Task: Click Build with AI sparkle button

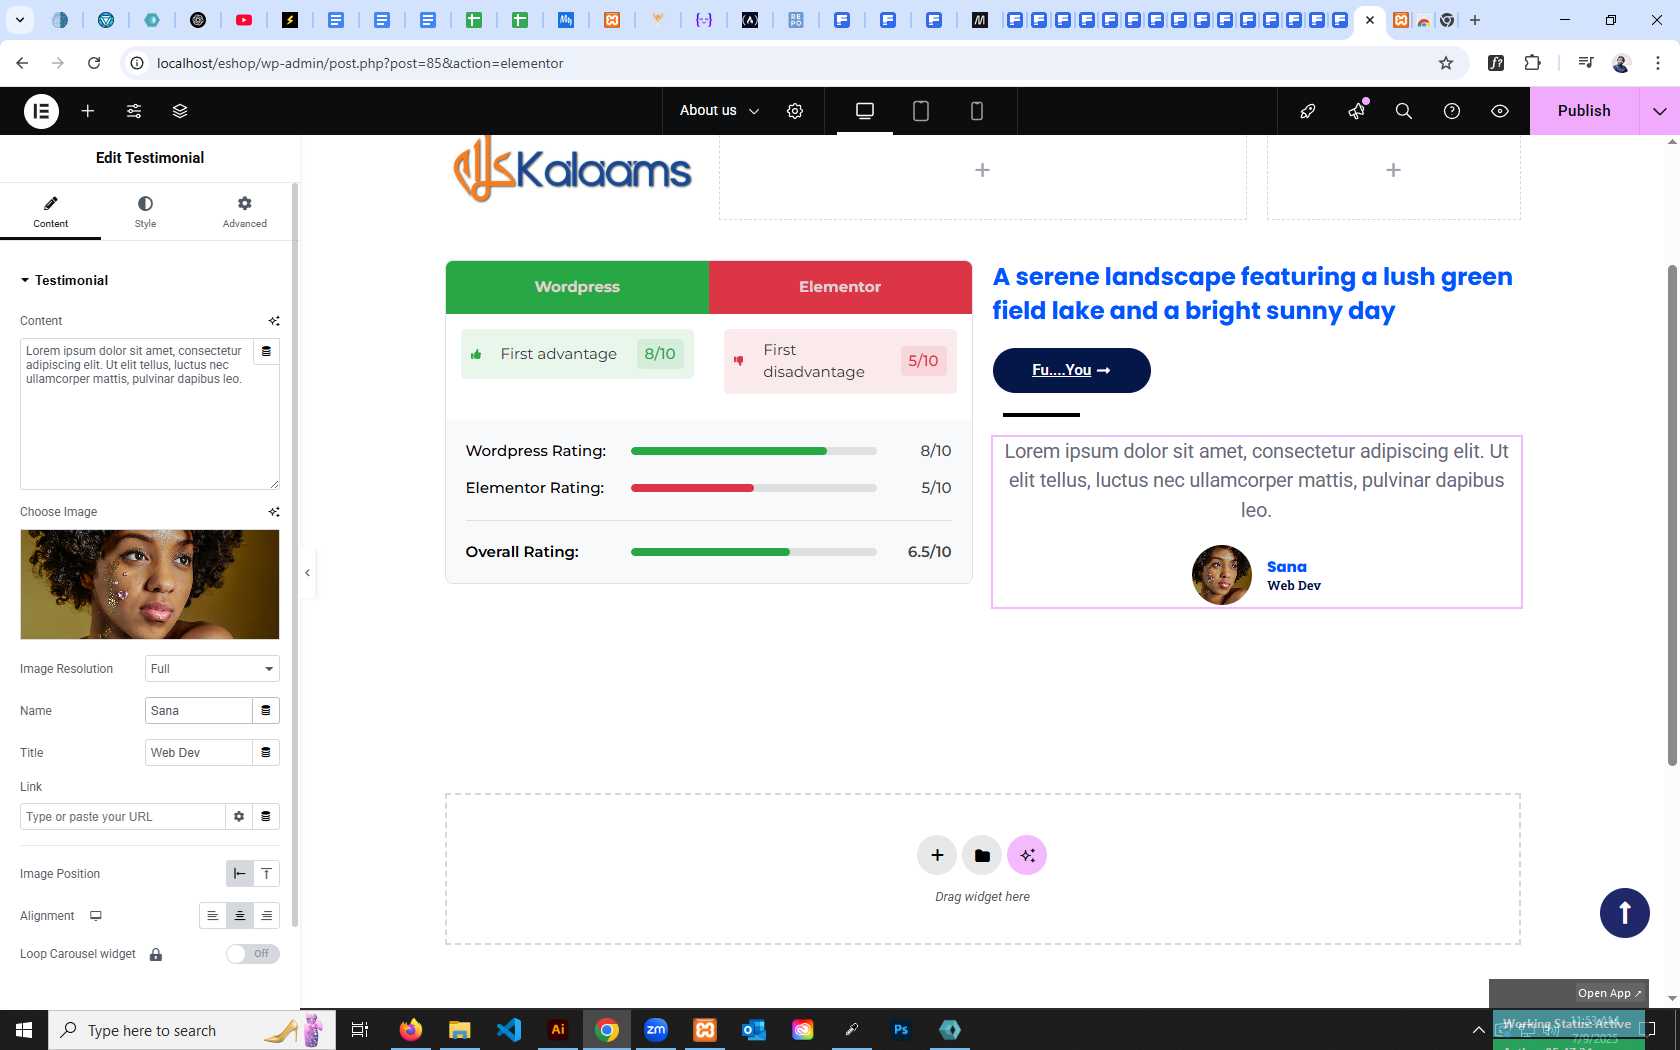Action: coord(1027,855)
